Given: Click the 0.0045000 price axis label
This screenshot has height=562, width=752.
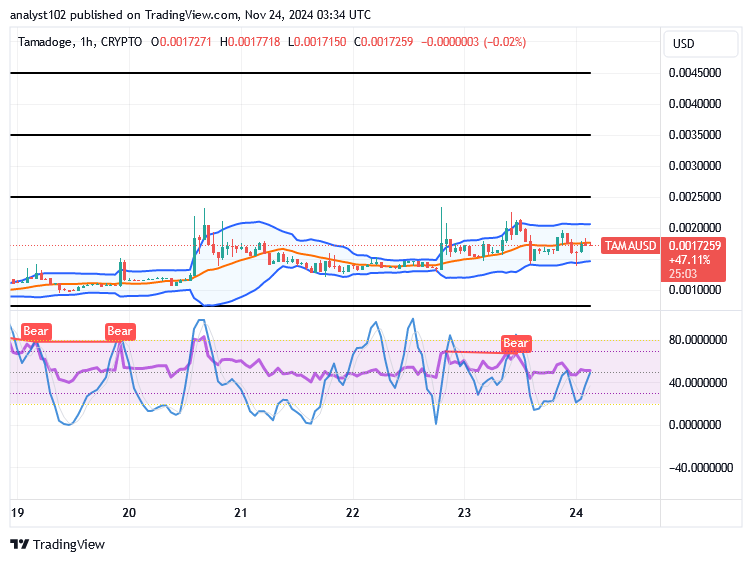Looking at the screenshot, I should pos(695,73).
